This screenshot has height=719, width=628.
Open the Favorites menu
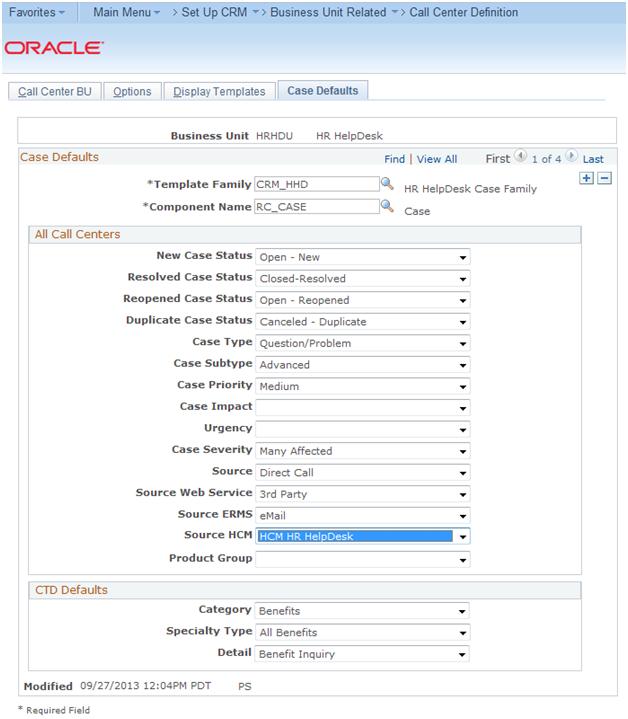[x=37, y=12]
